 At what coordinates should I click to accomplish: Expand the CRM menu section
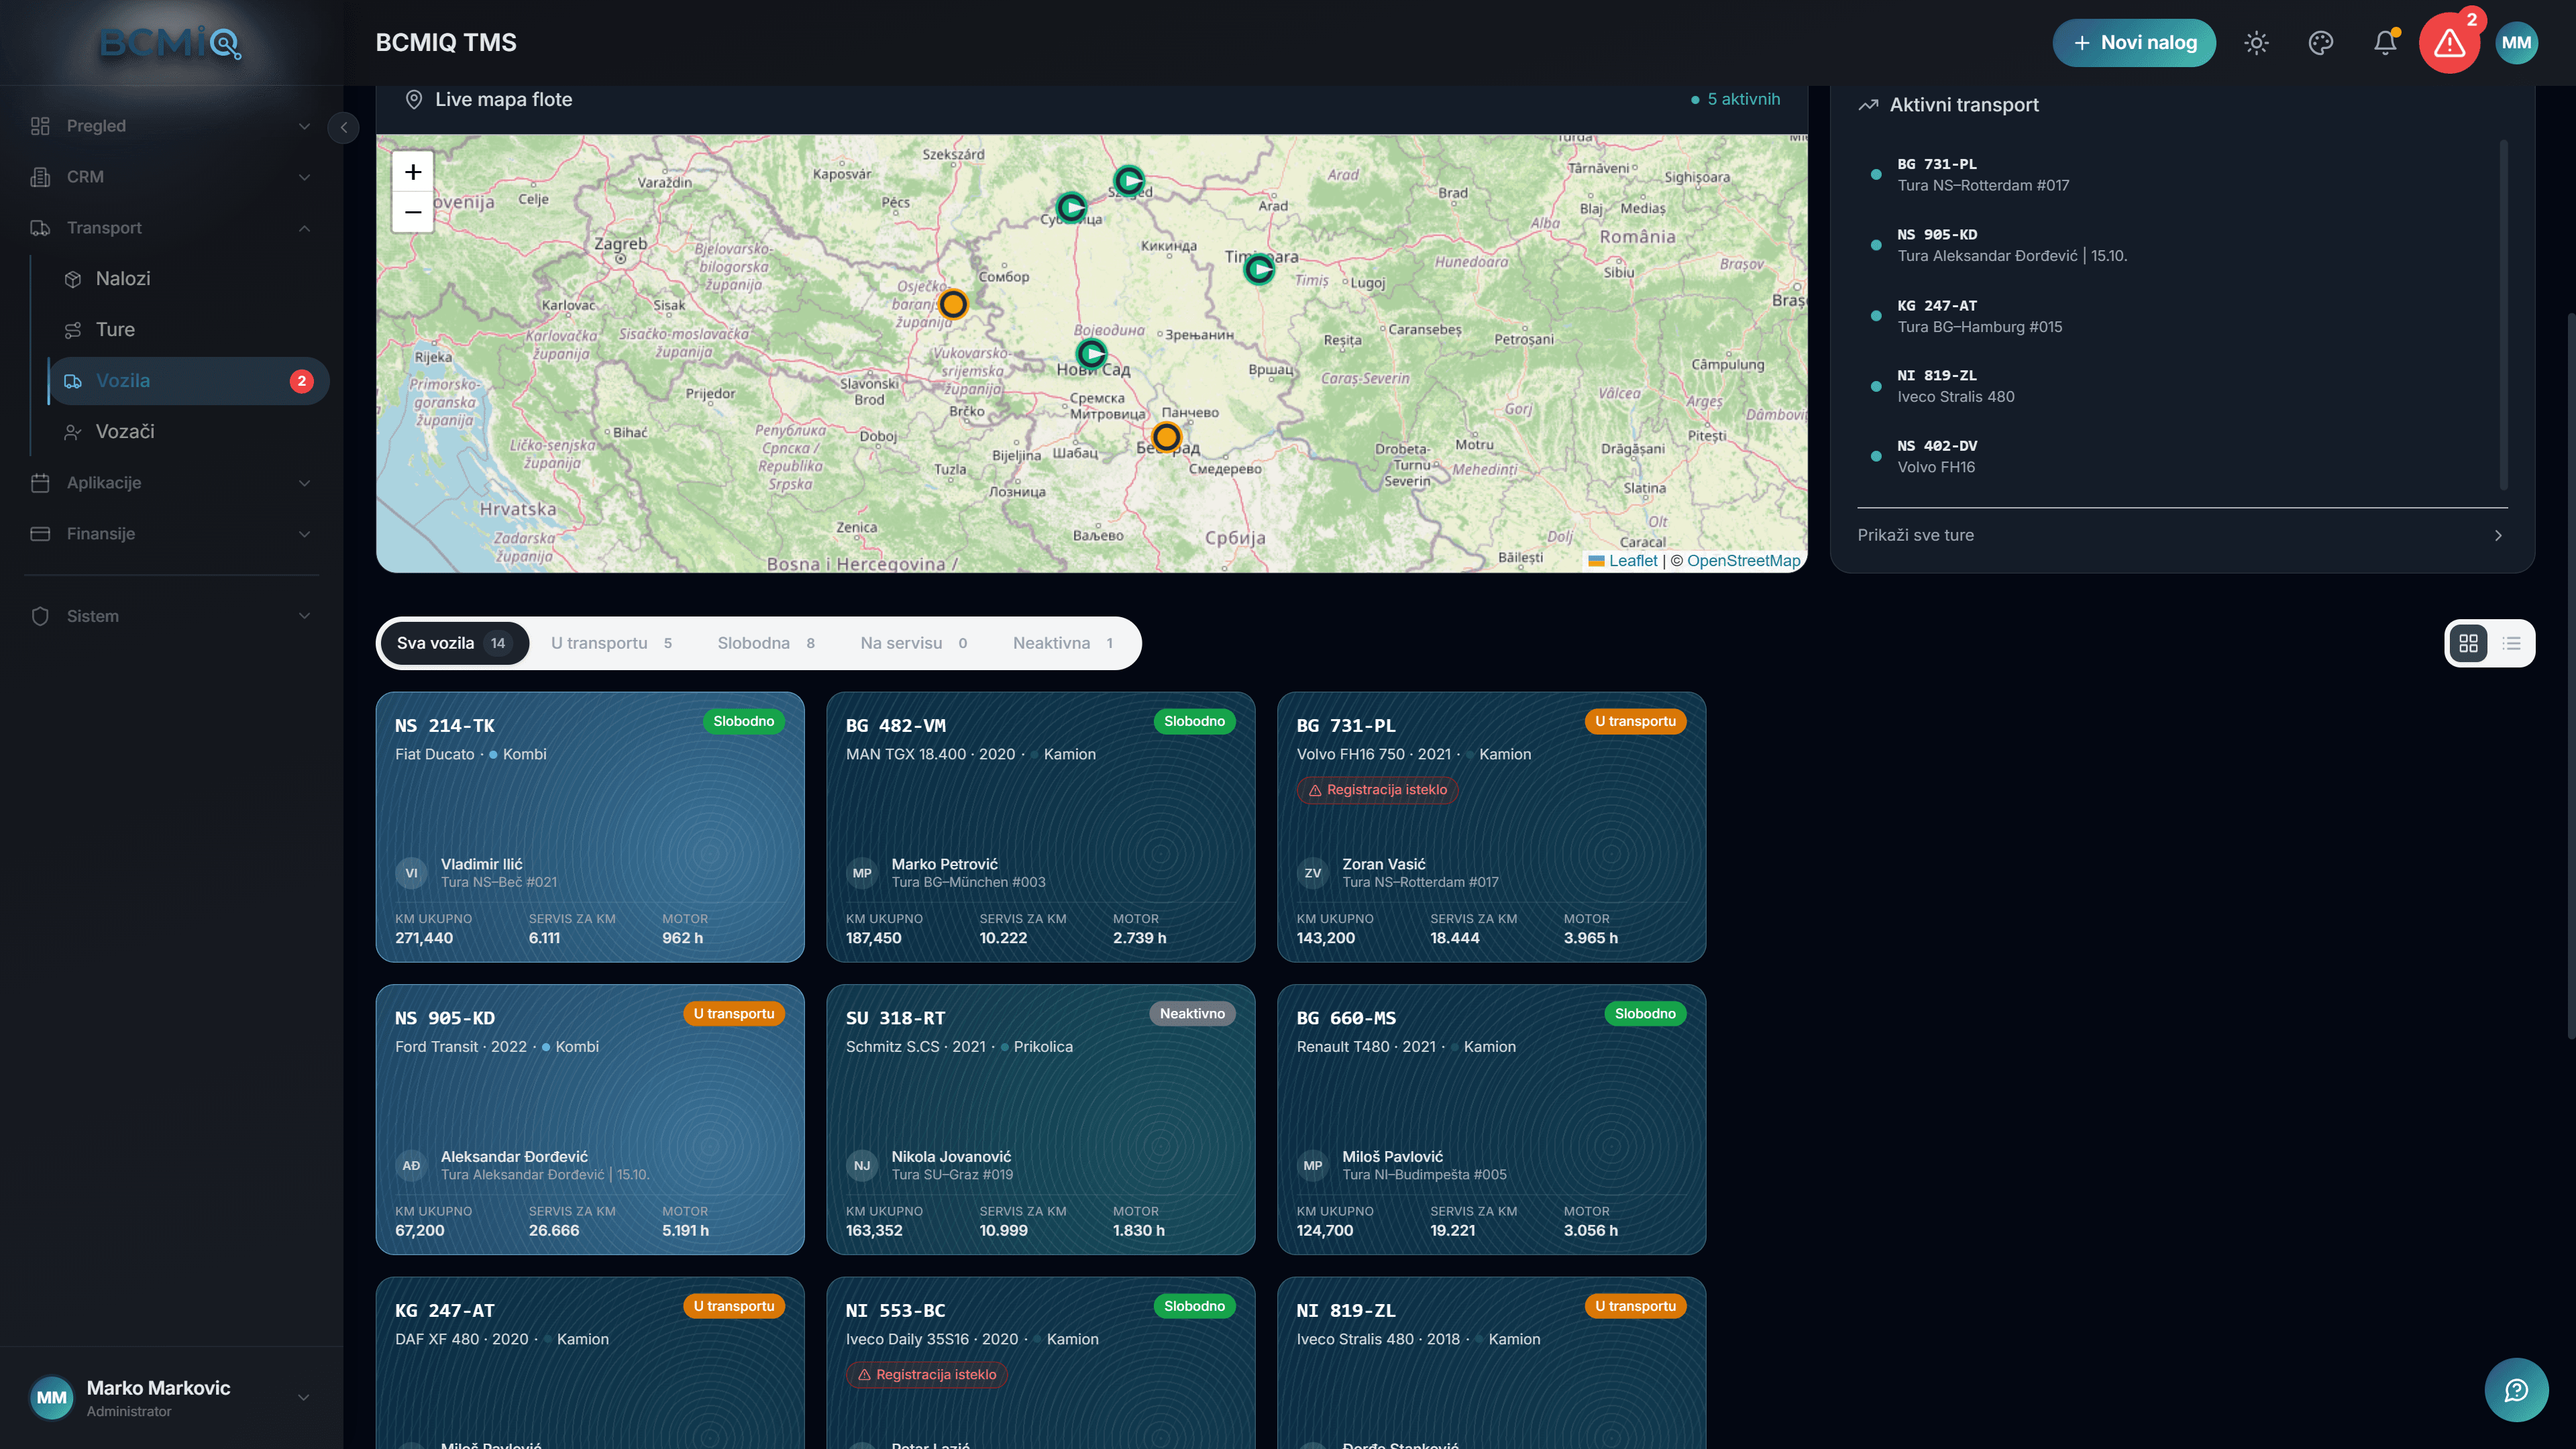171,177
